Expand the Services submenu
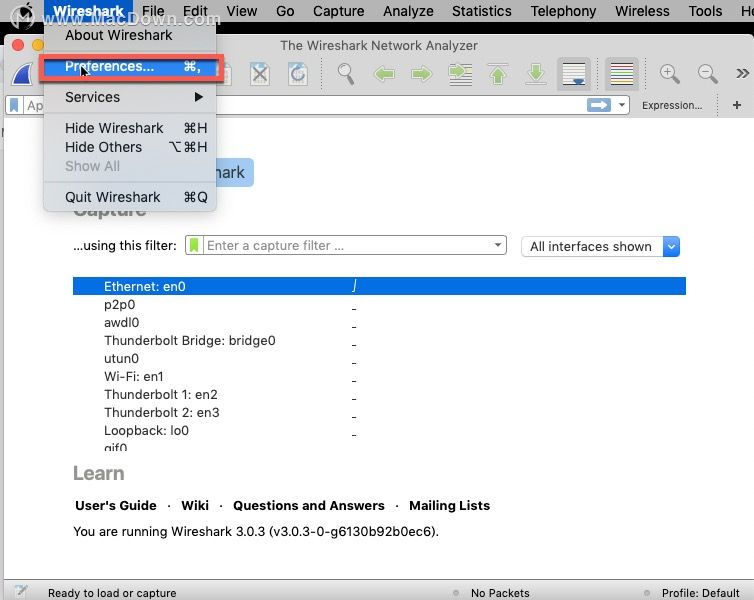This screenshot has width=754, height=600. (130, 97)
